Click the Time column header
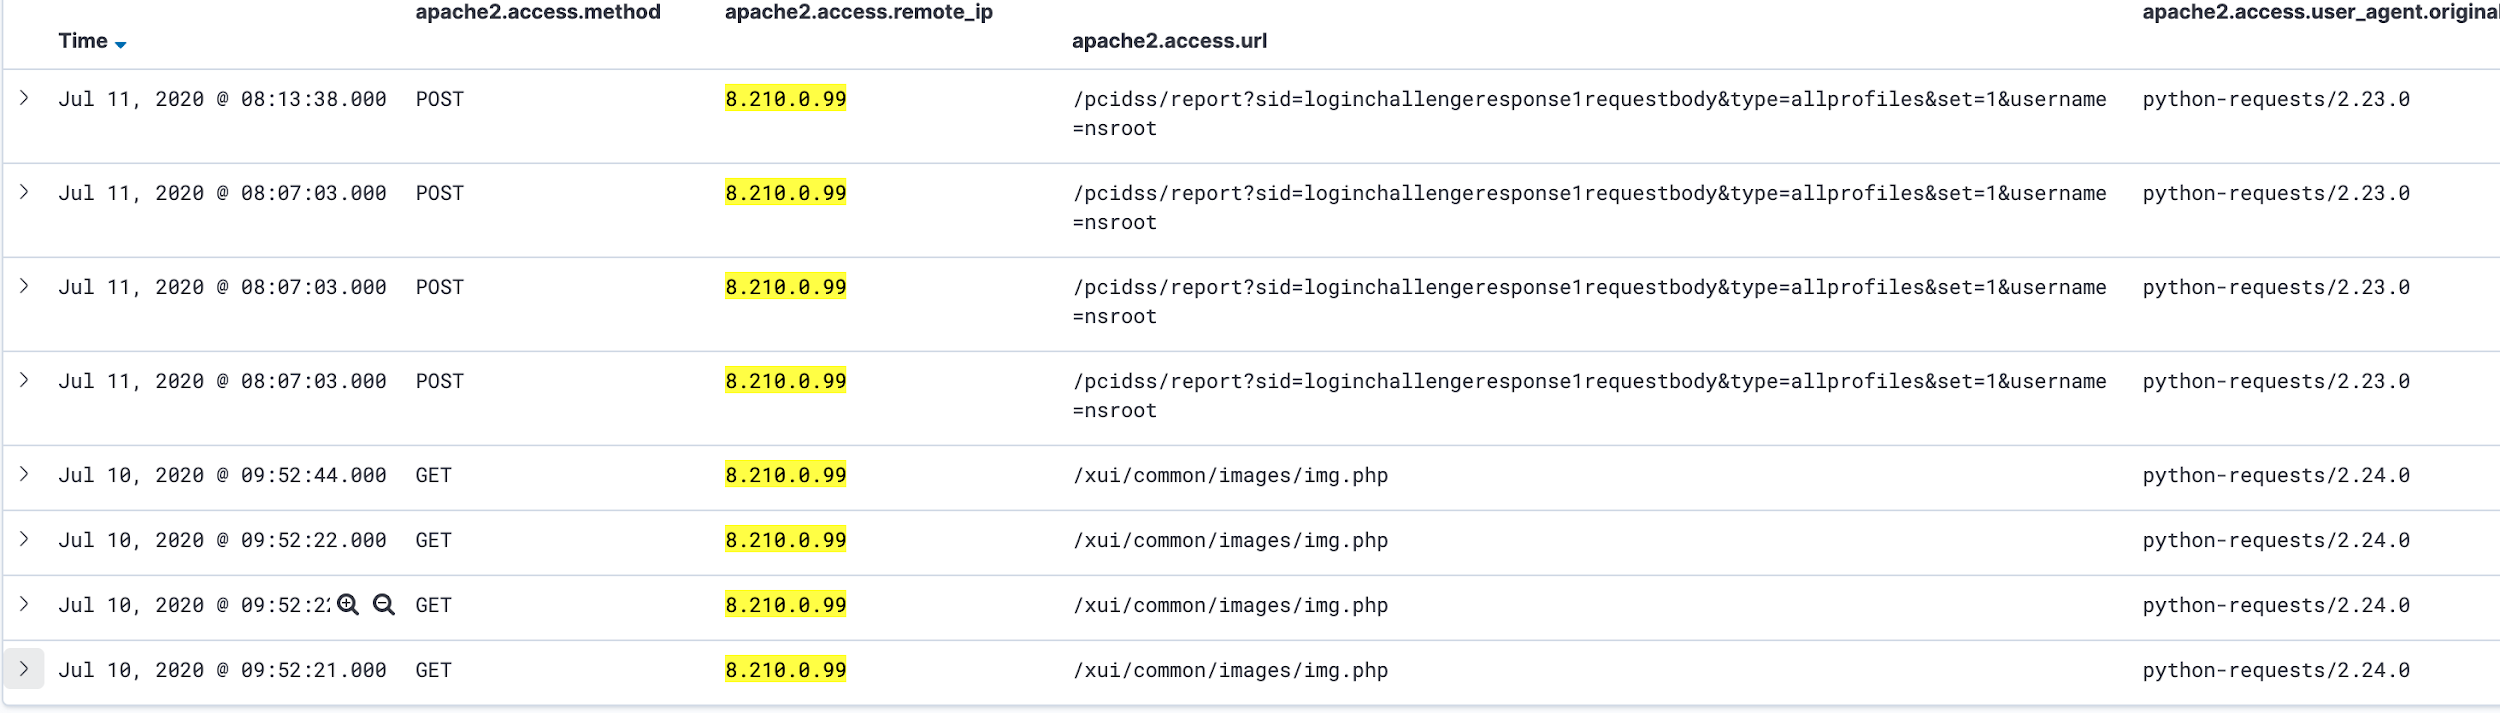2500x713 pixels. 83,41
